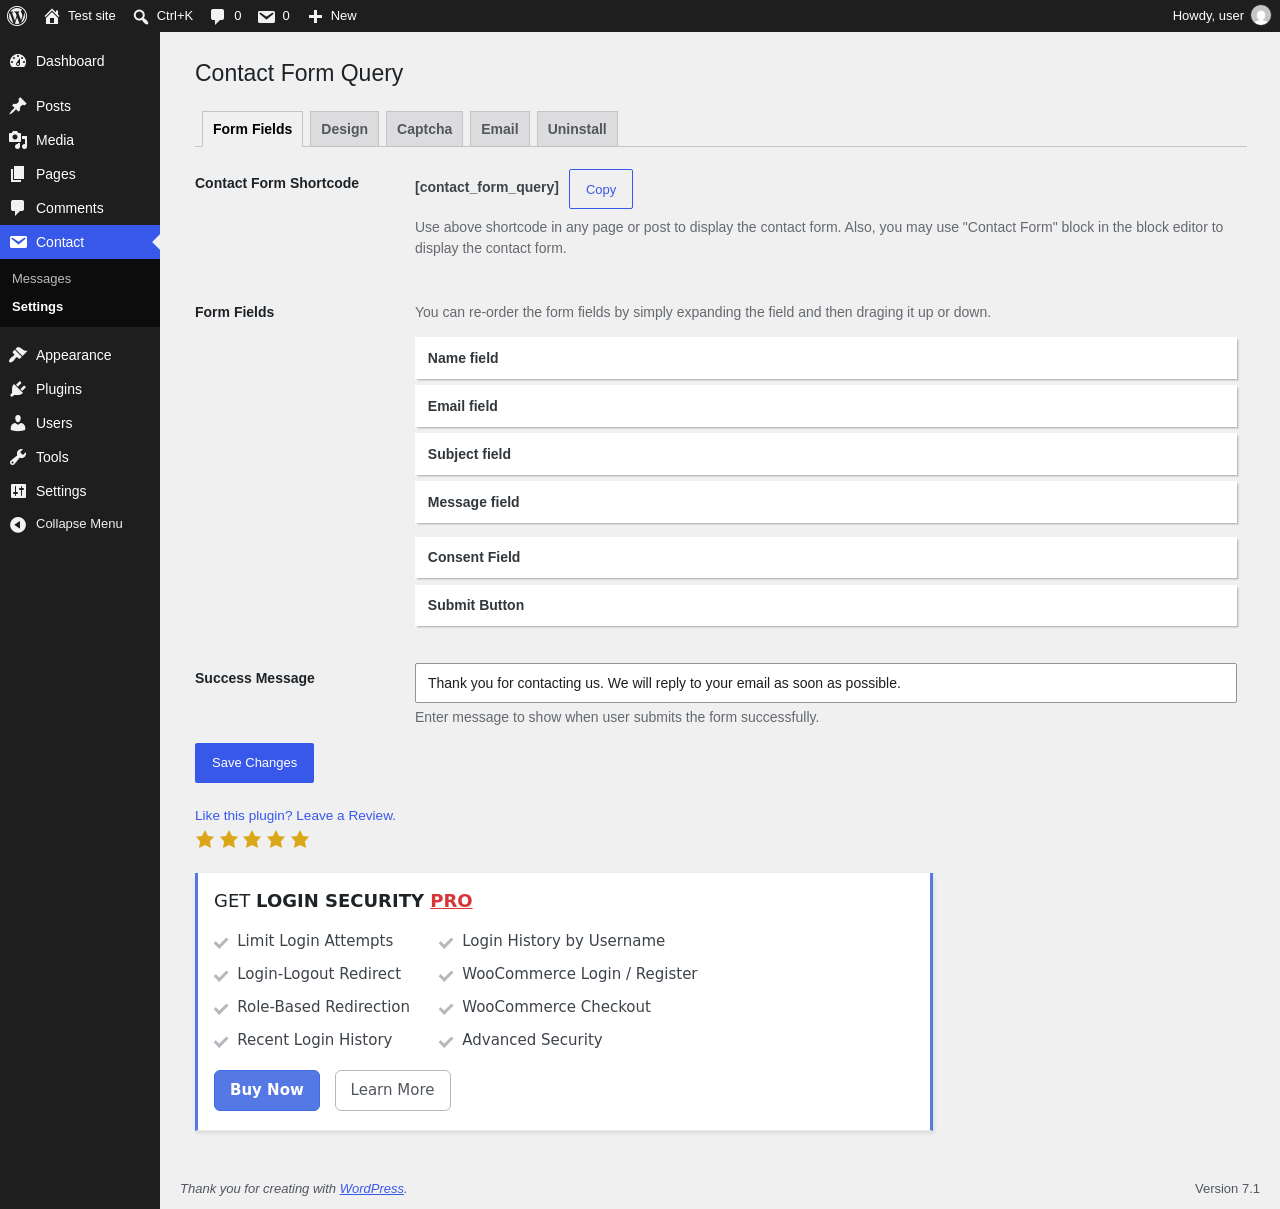Open the WordPress logo menu

(x=17, y=16)
